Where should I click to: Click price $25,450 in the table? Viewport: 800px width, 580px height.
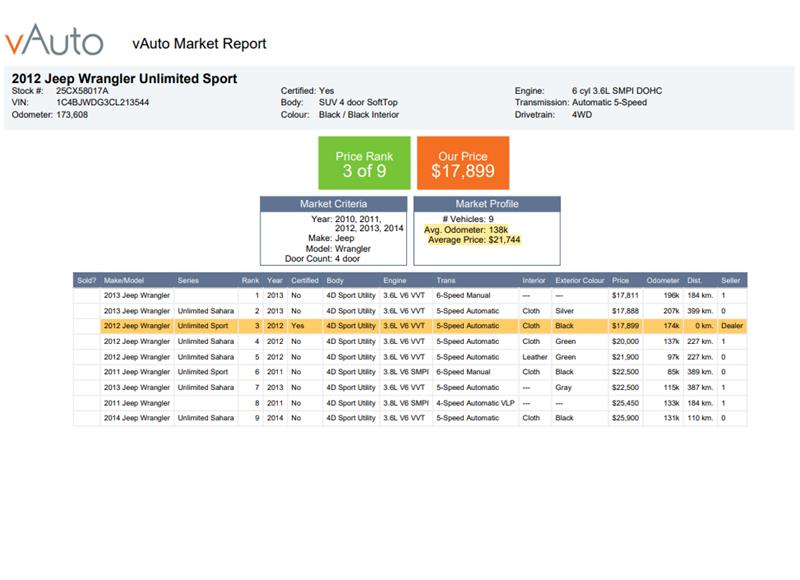[x=625, y=403]
